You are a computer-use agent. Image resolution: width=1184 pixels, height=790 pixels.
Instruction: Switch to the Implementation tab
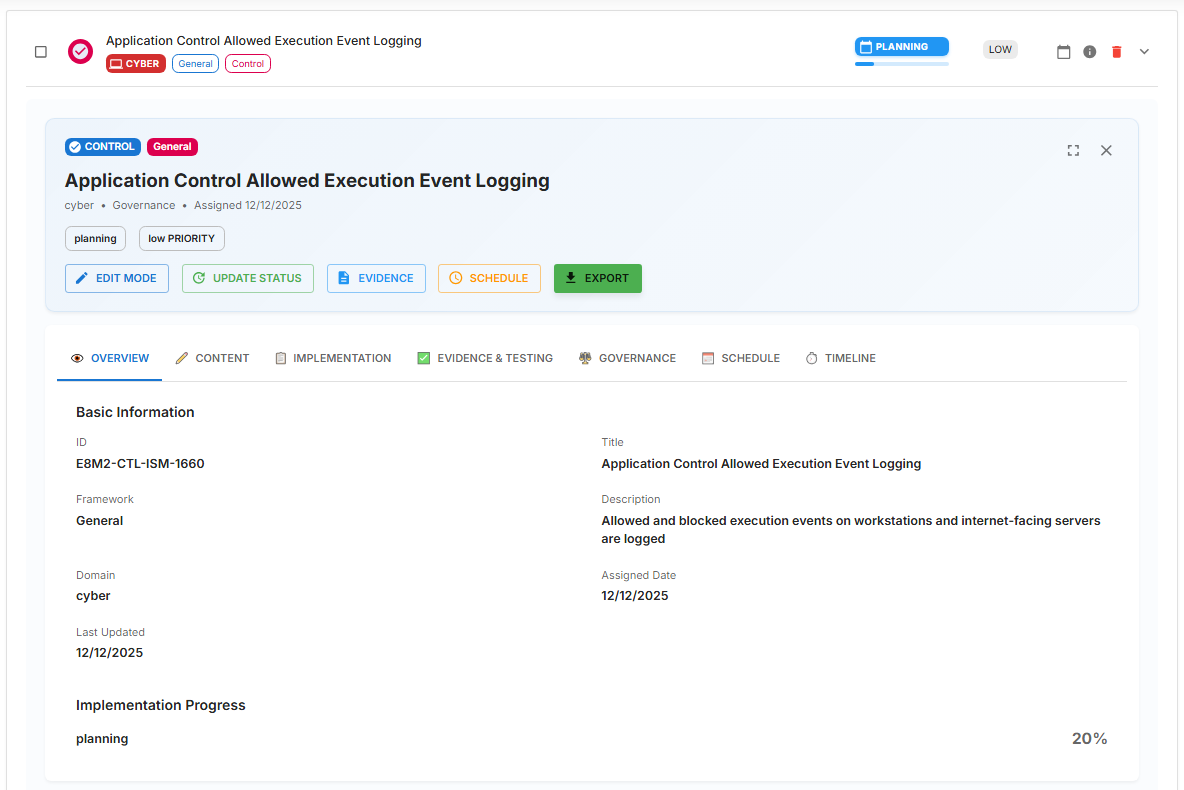333,358
